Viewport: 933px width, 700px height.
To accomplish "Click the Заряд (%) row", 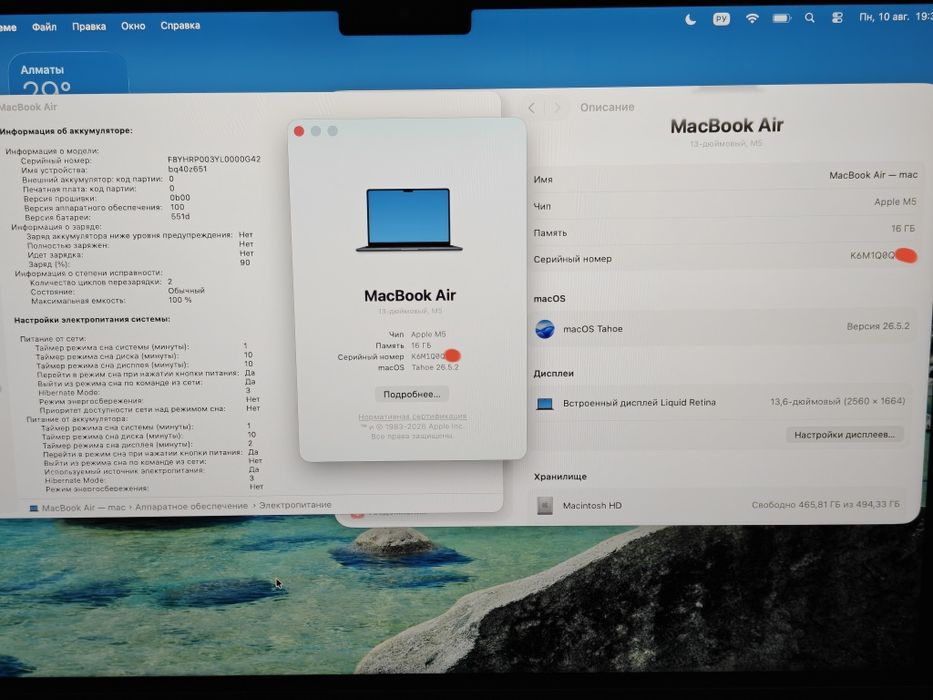I will point(139,264).
